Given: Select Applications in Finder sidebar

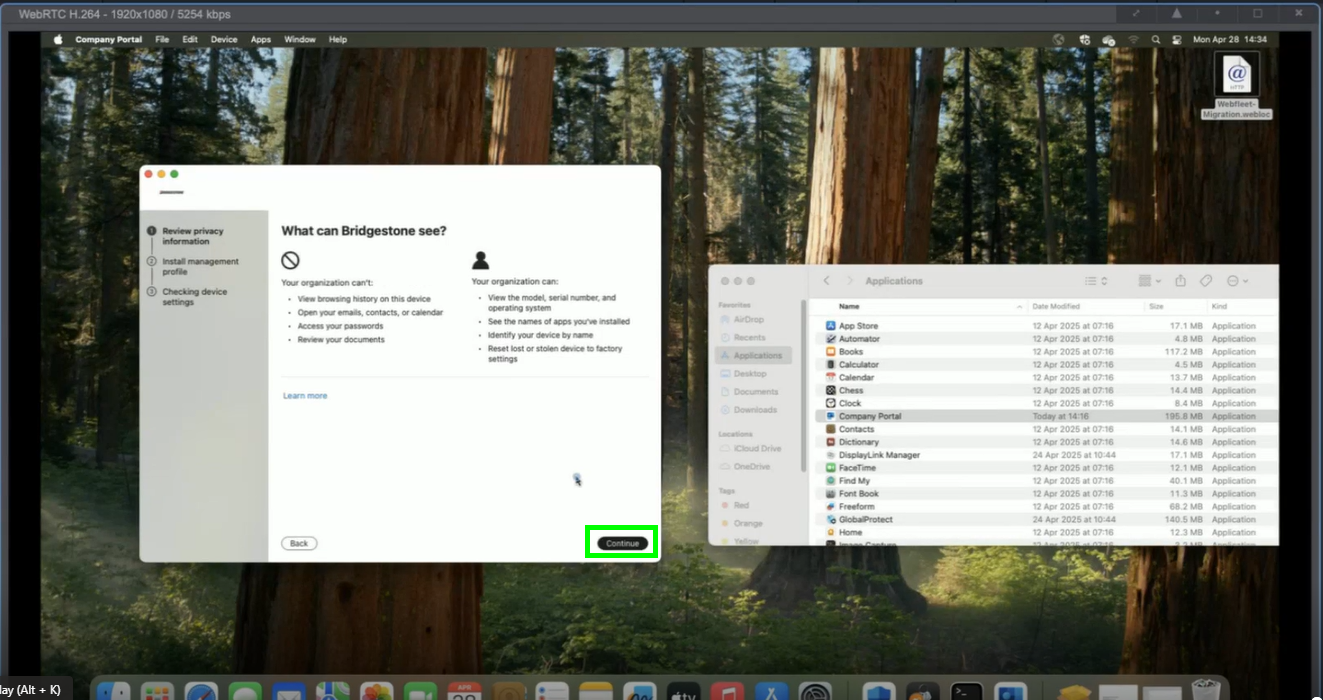Looking at the screenshot, I should tap(754, 355).
